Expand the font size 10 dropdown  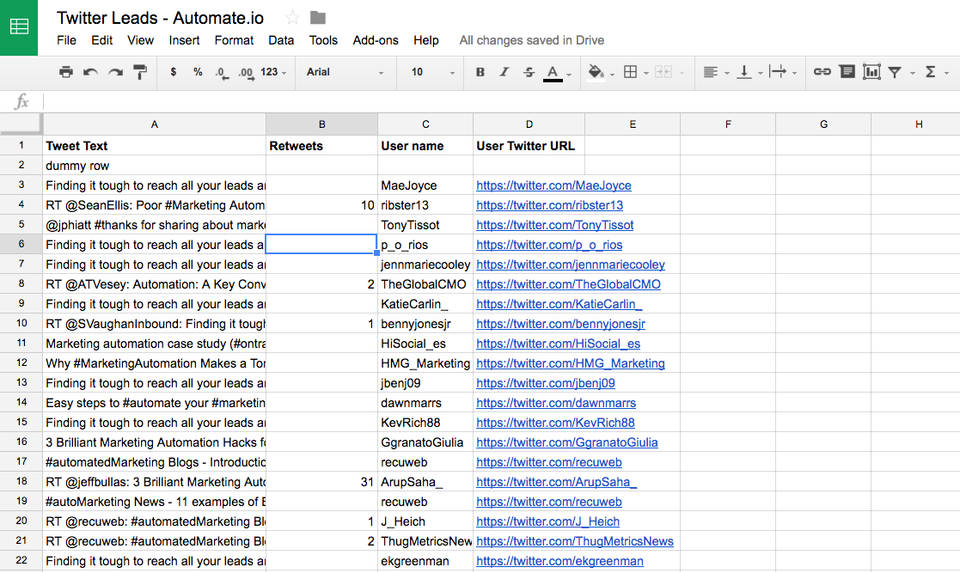432,72
